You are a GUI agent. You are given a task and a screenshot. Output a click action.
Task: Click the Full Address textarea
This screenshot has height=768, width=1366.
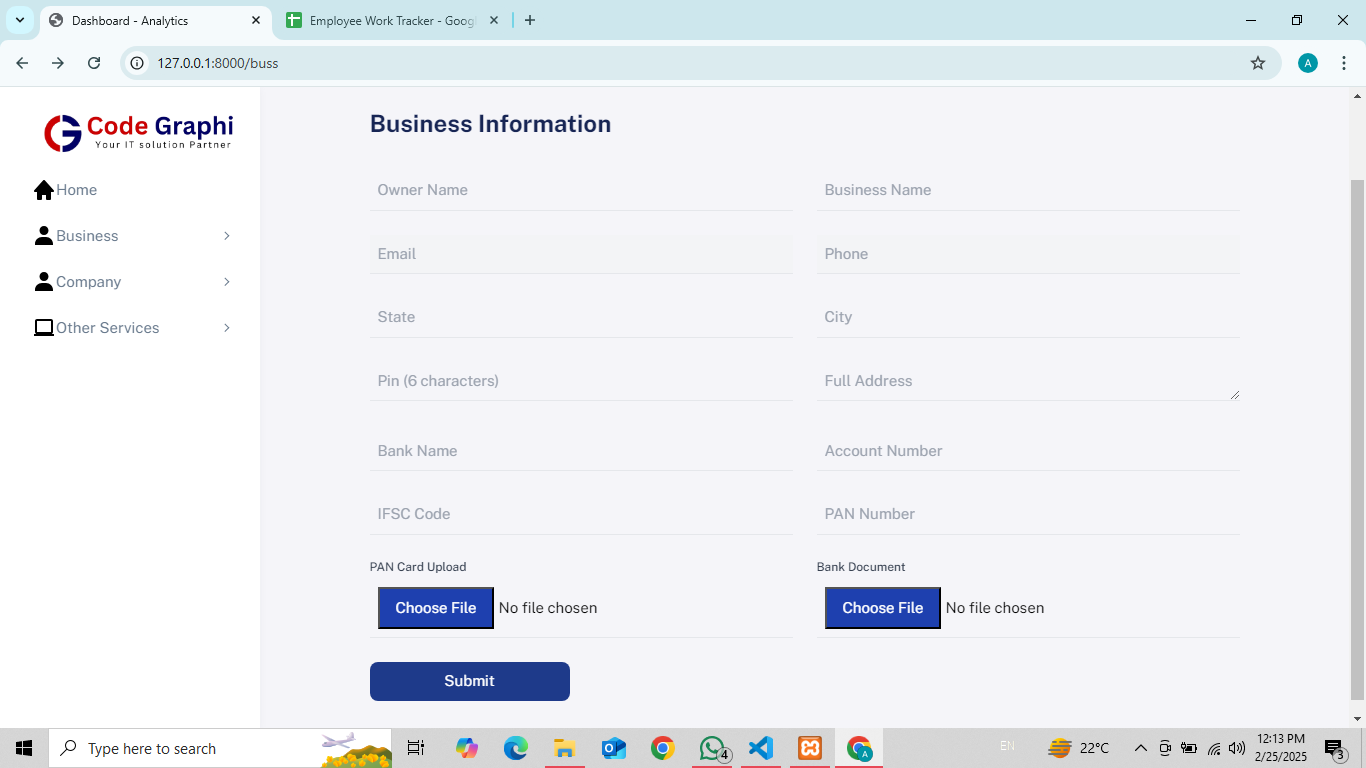(x=1028, y=381)
